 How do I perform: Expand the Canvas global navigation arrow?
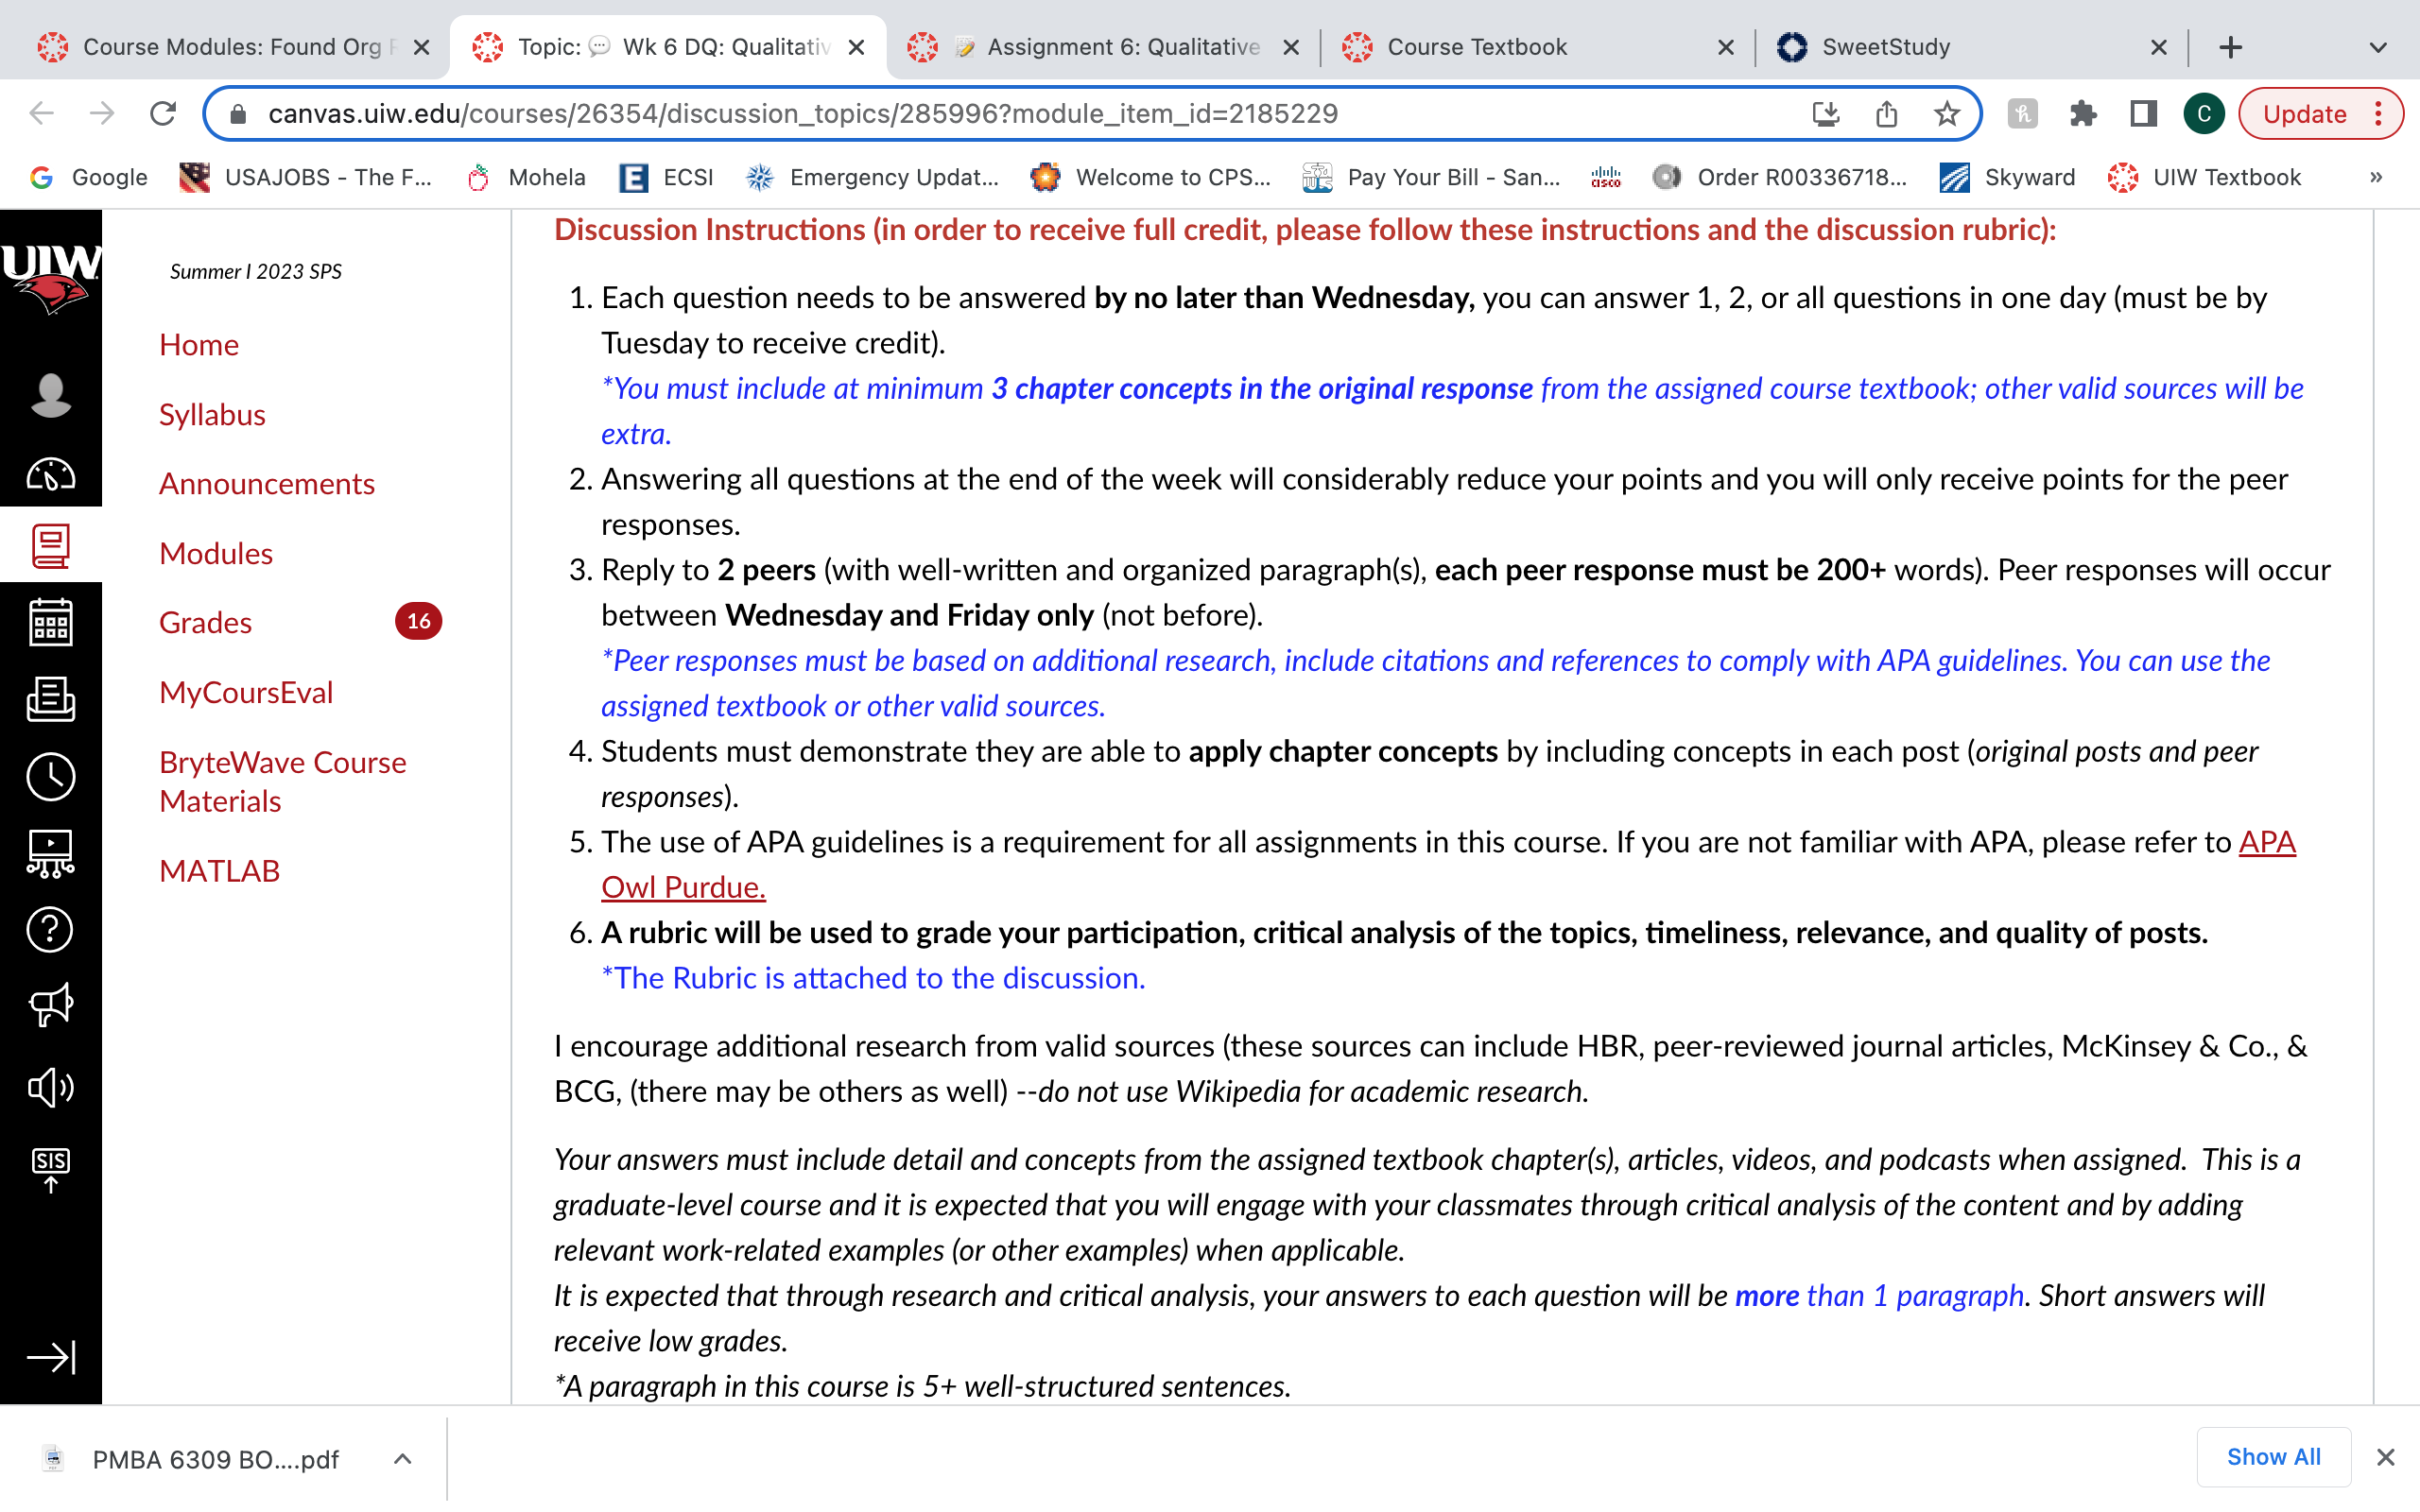50,1357
